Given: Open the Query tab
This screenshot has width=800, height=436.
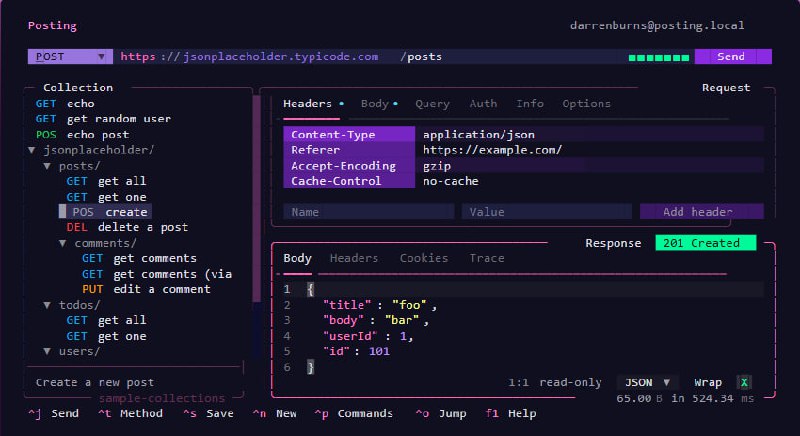Looking at the screenshot, I should [x=432, y=104].
